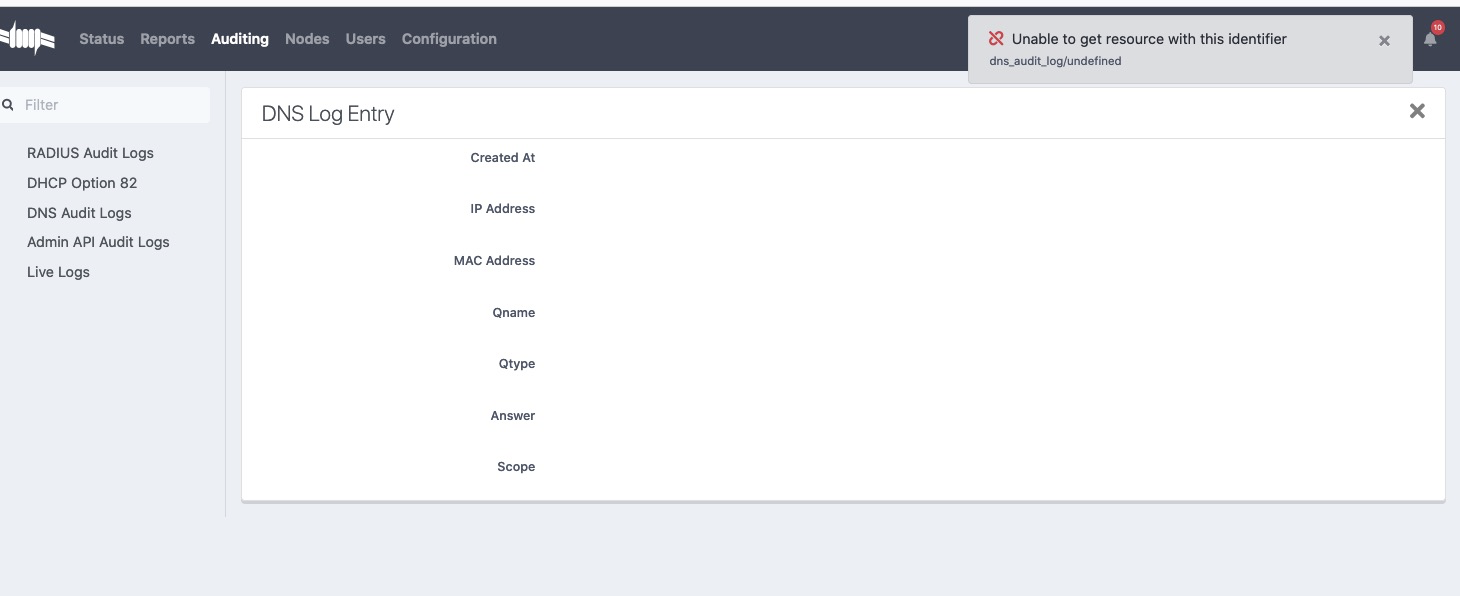Click the dns_audit_log/undefined text
The height and width of the screenshot is (596, 1460).
(1055, 61)
